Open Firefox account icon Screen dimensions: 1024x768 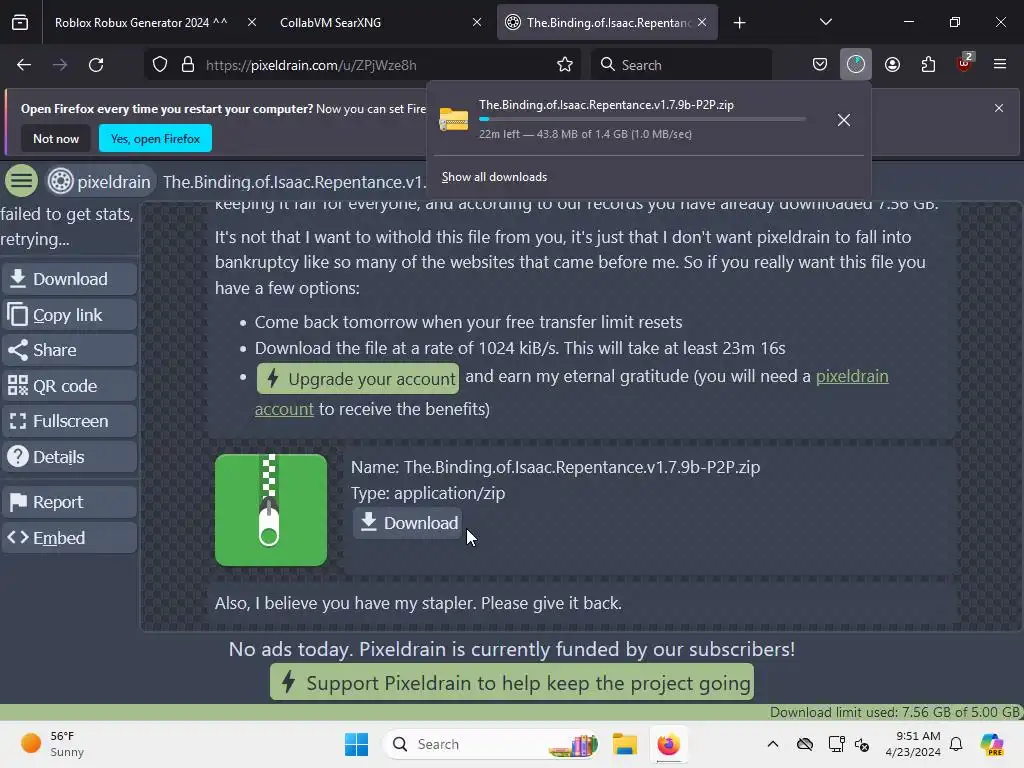pyautogui.click(x=892, y=65)
